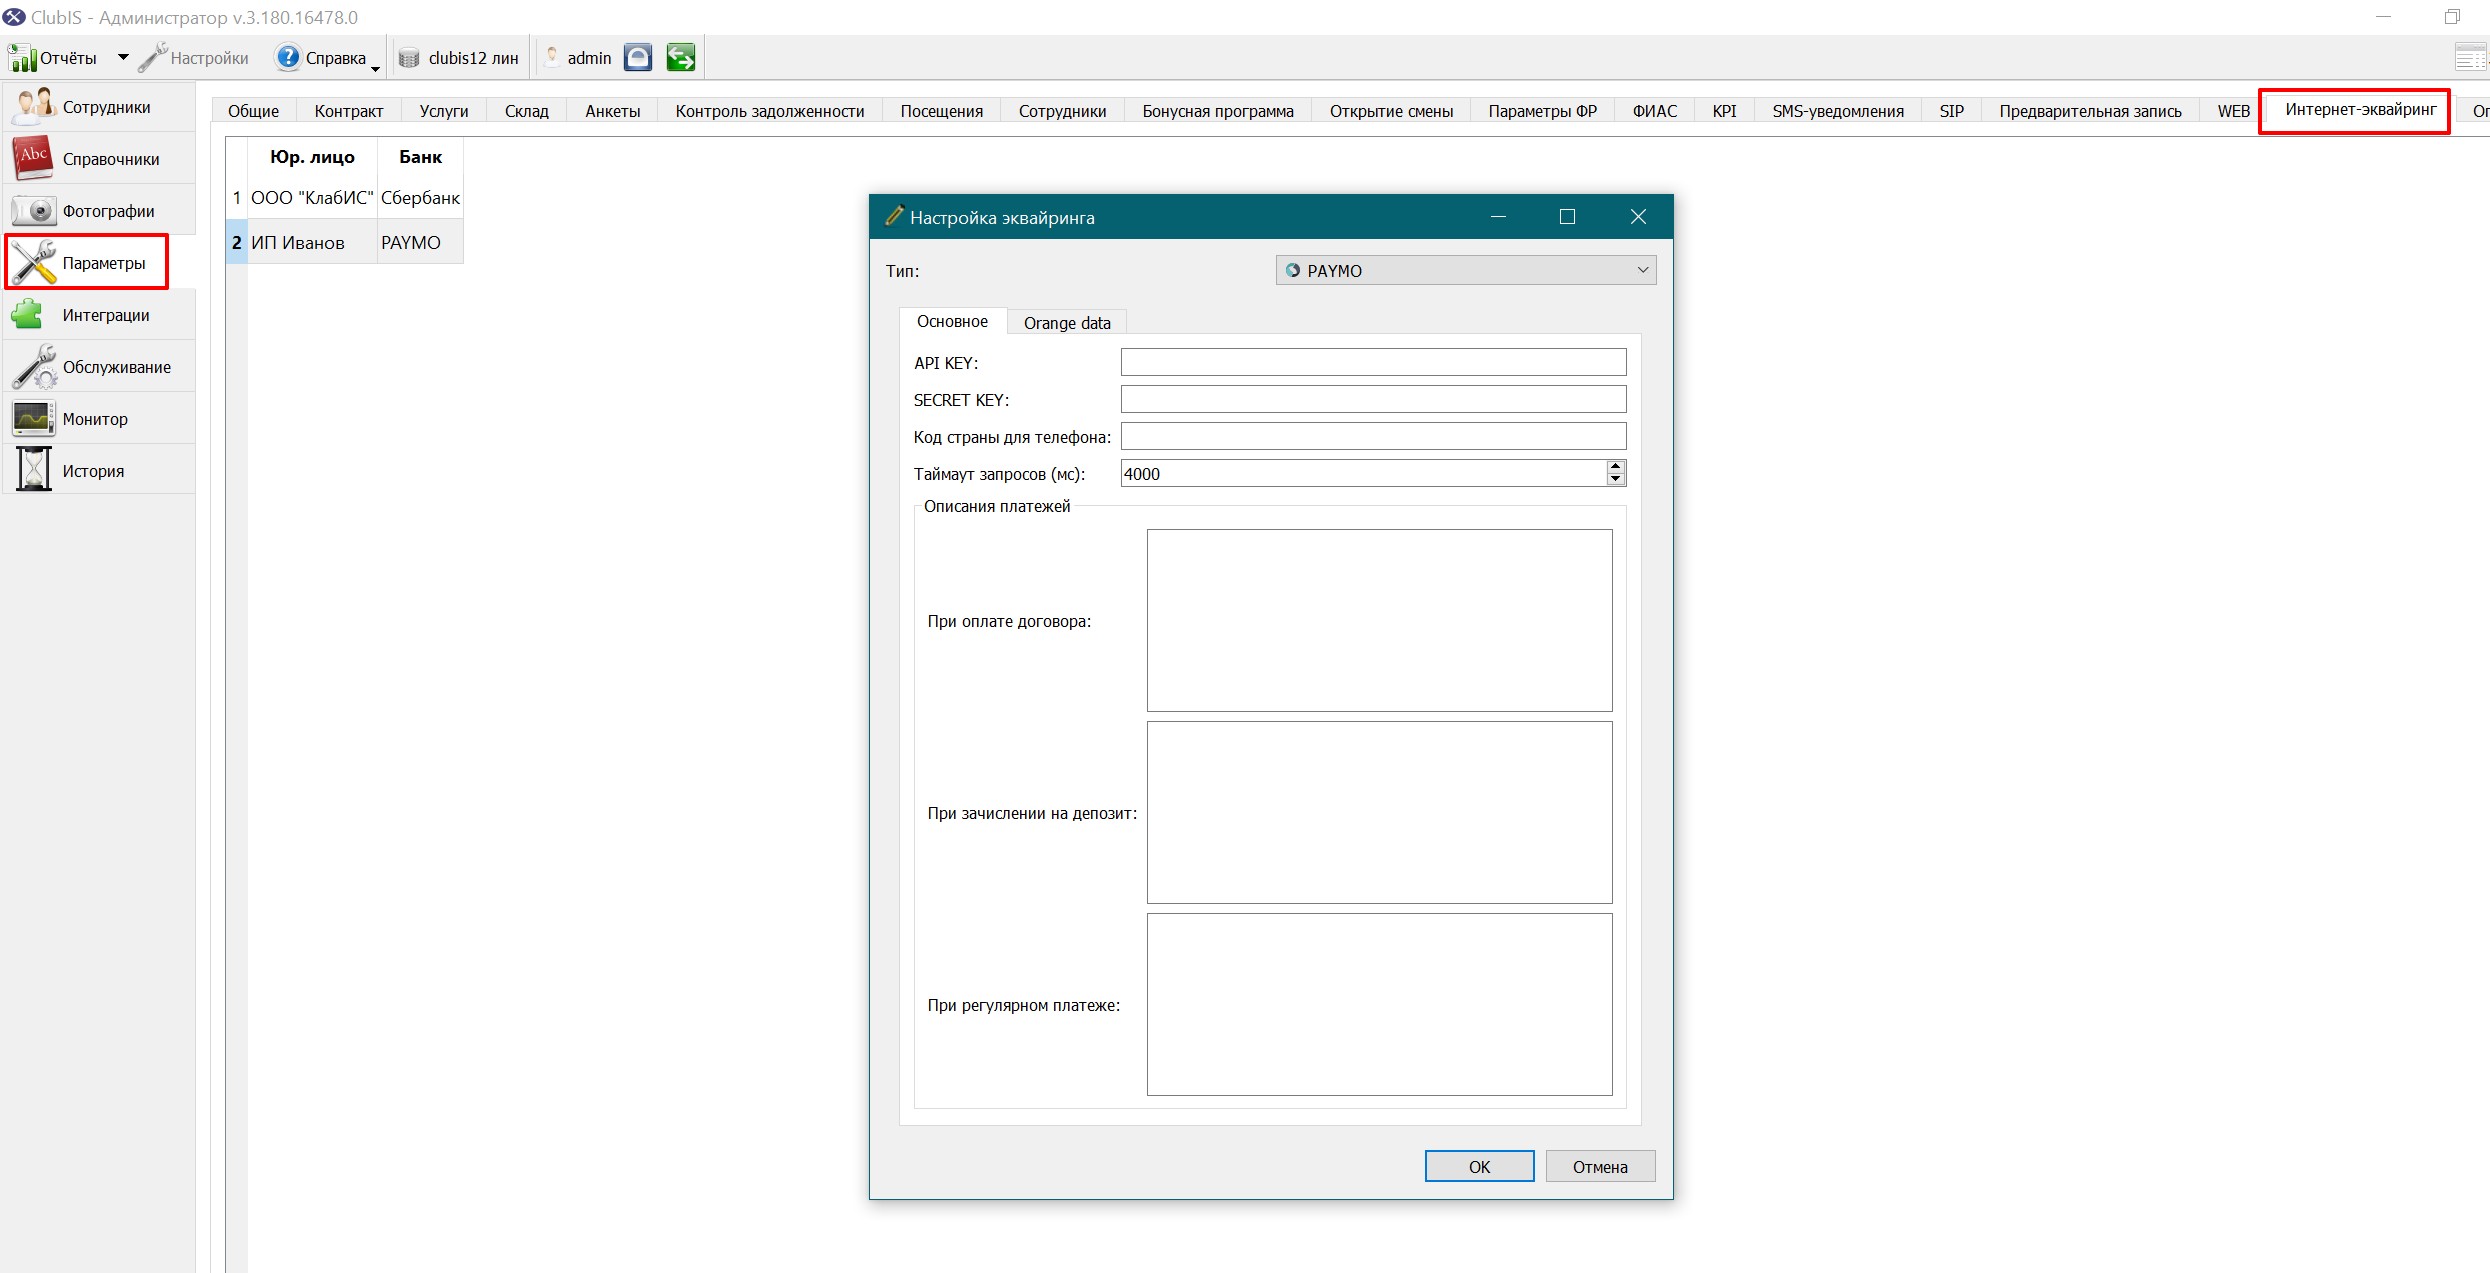Click the lock icon next to admin

638,58
